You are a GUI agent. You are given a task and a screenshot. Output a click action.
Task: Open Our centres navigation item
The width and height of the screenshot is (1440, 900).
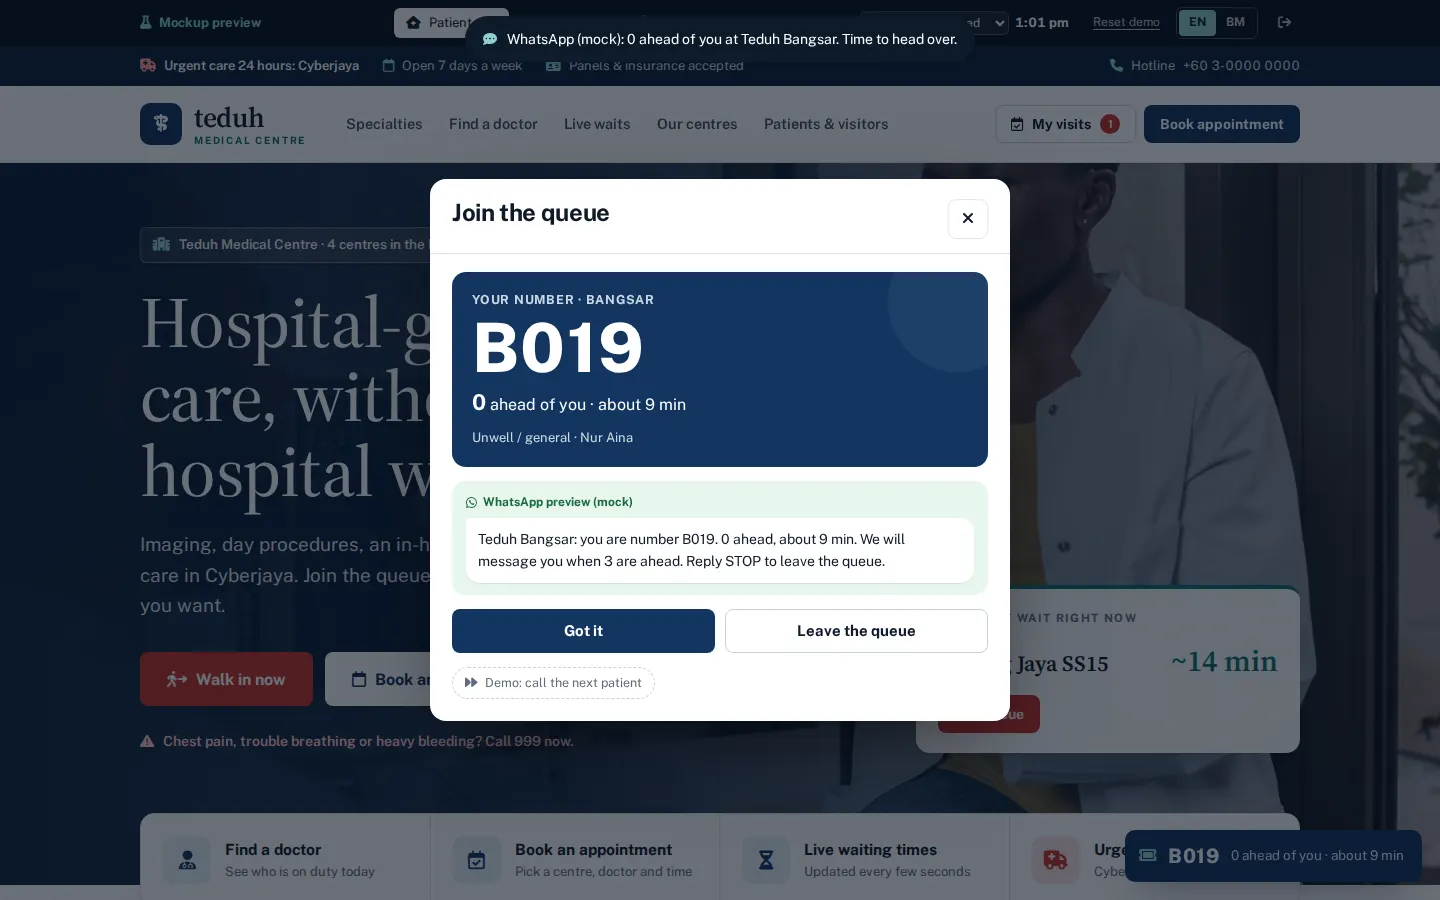pos(697,124)
